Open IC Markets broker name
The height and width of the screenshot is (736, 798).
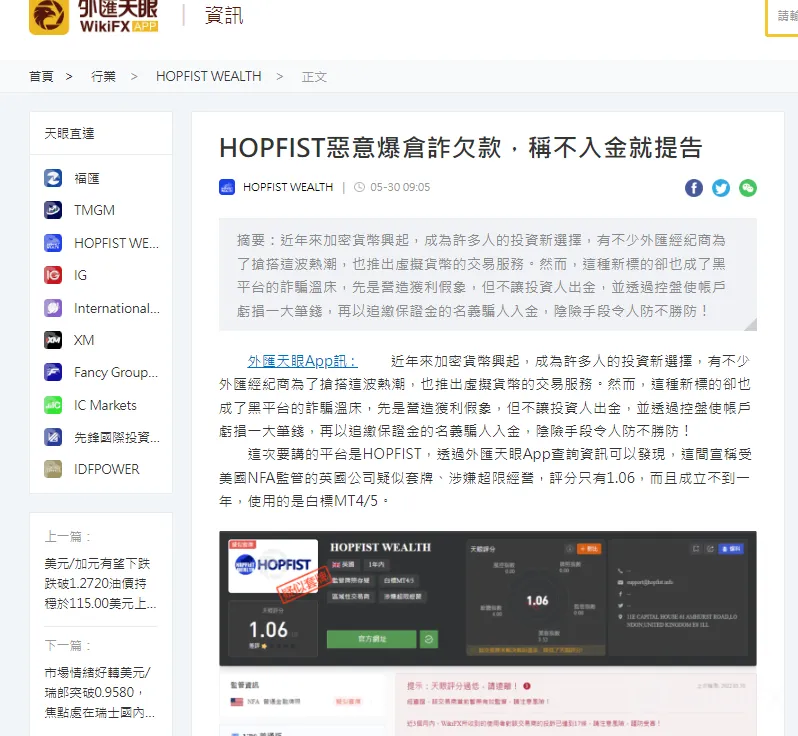tap(105, 405)
